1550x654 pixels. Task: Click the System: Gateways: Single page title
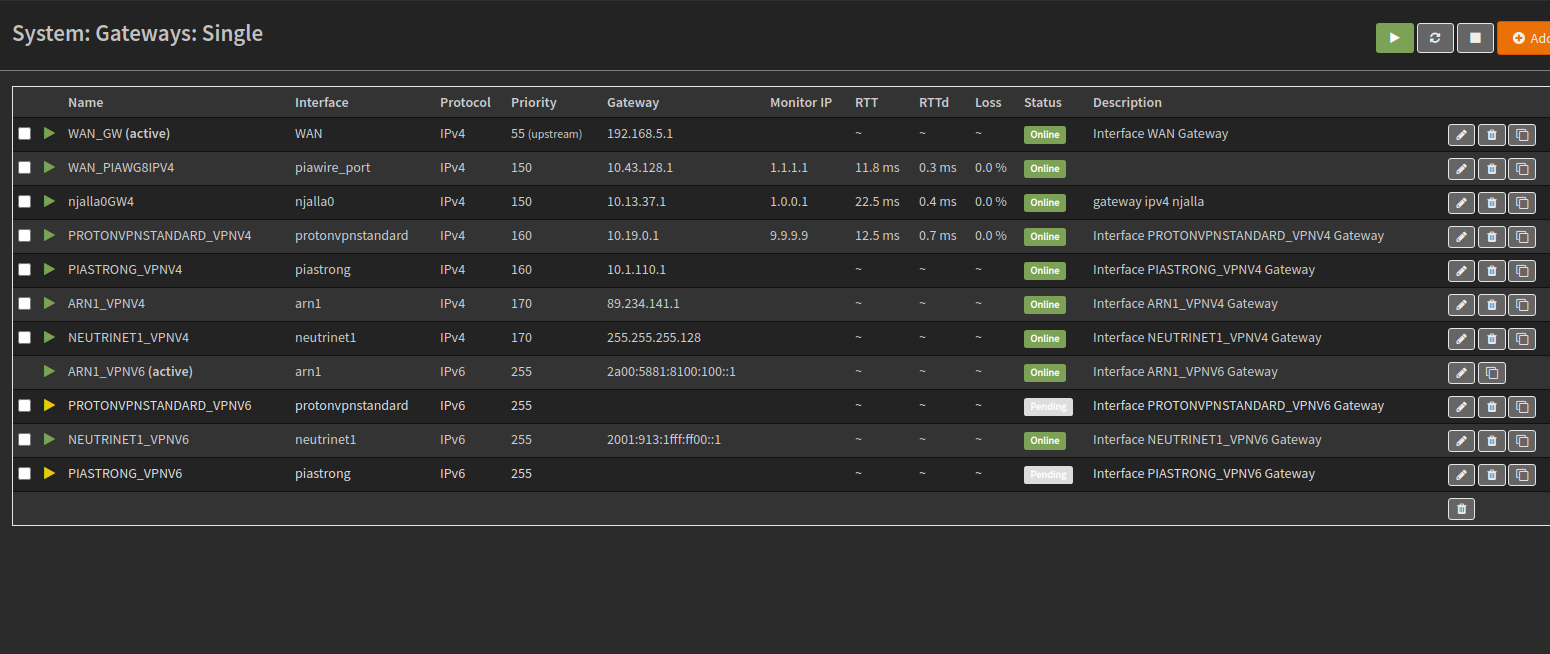[137, 33]
